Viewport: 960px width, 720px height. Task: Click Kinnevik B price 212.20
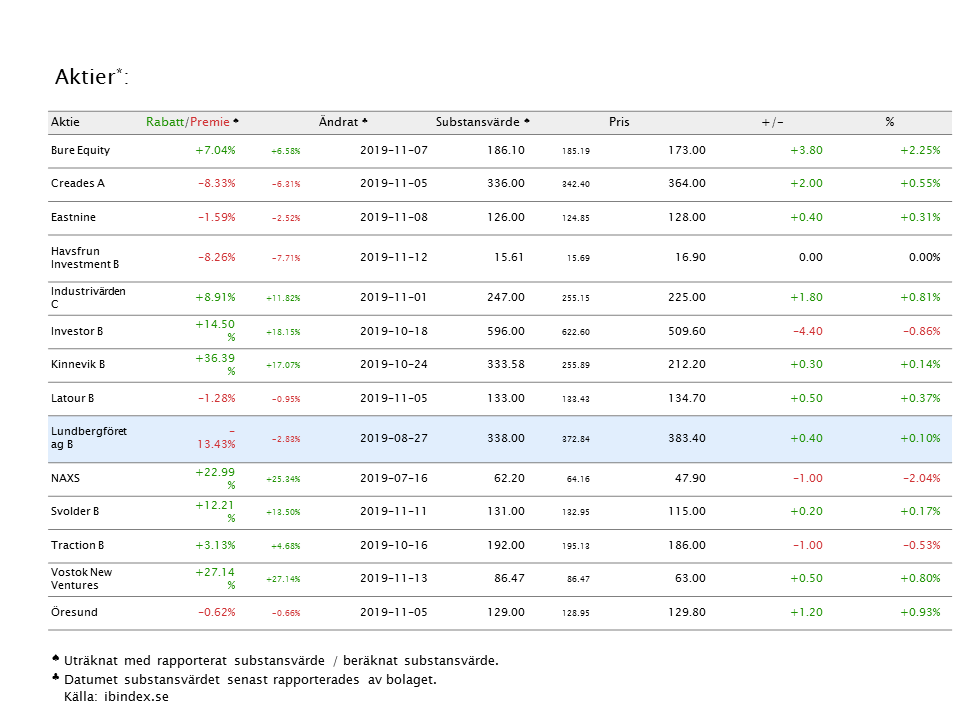pos(687,364)
